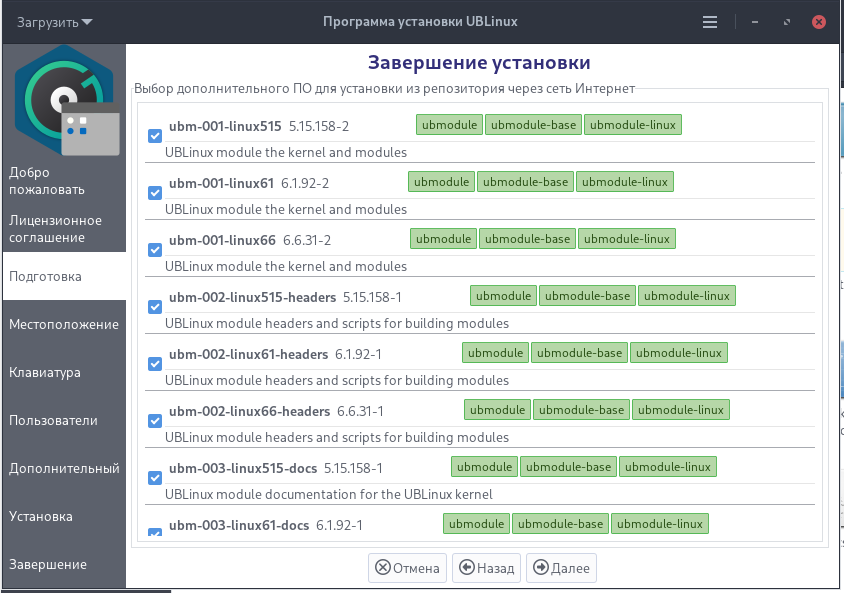Click ubmodule-base tag on ubm-003-linux61-docs row
The height and width of the screenshot is (593, 844).
(x=560, y=524)
